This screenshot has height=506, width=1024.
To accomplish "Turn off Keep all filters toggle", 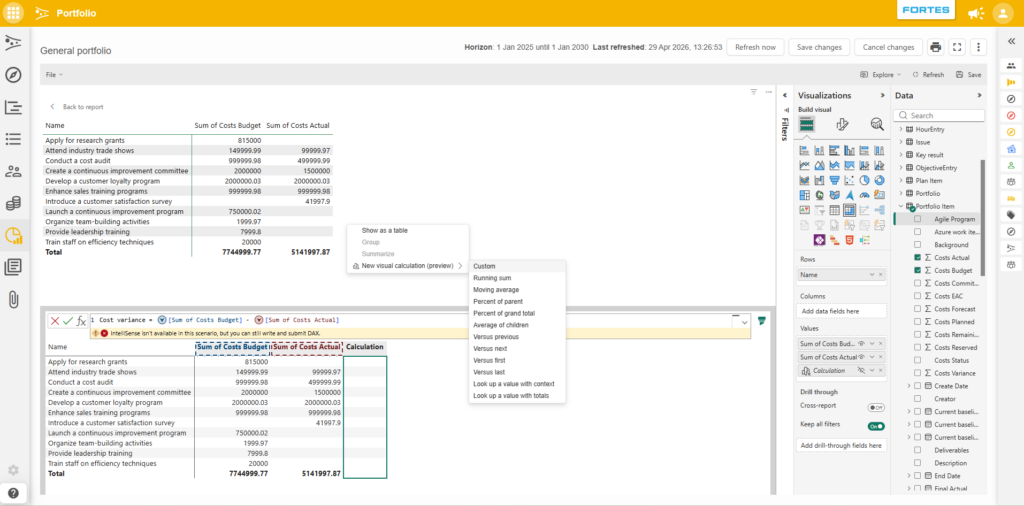I will [x=876, y=426].
